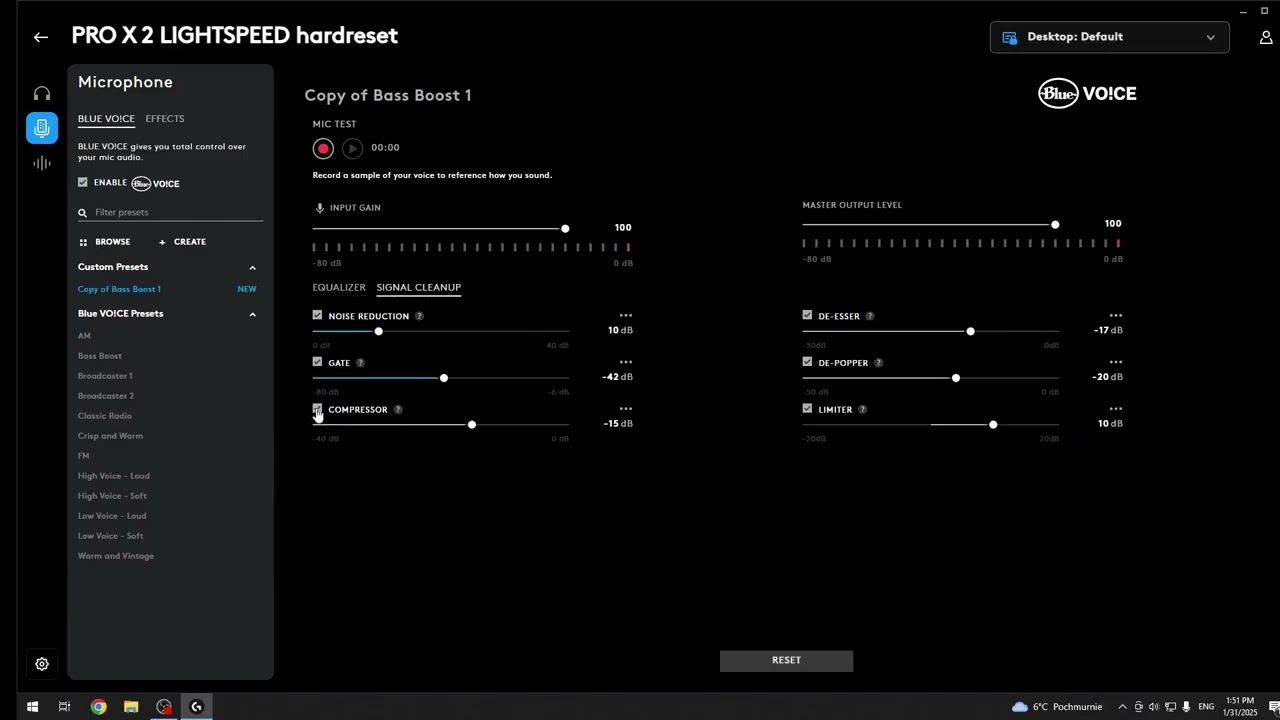Click the RESET button

[786, 660]
